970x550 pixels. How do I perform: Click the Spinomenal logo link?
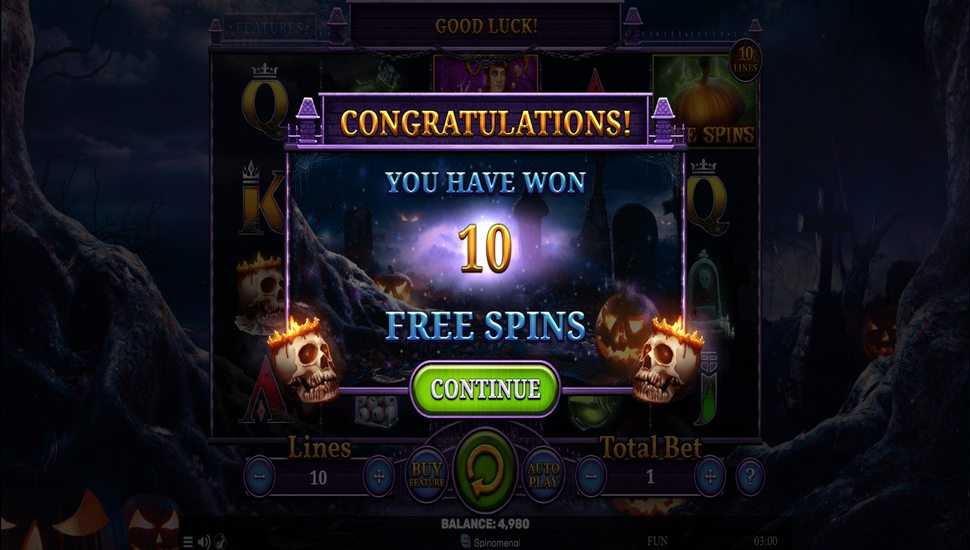click(x=491, y=543)
